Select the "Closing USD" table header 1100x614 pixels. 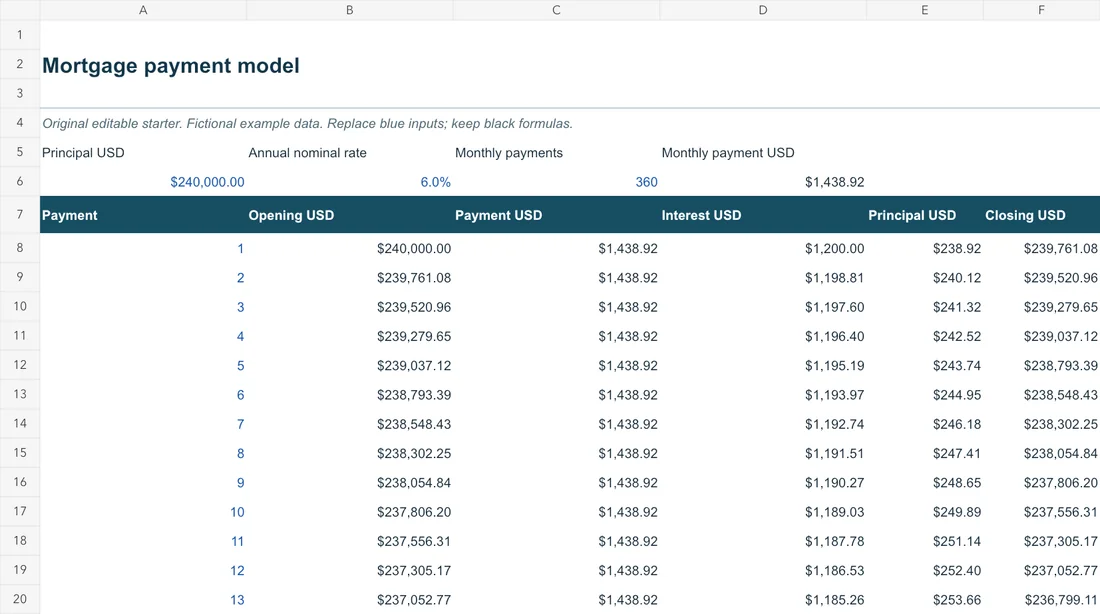click(1025, 215)
